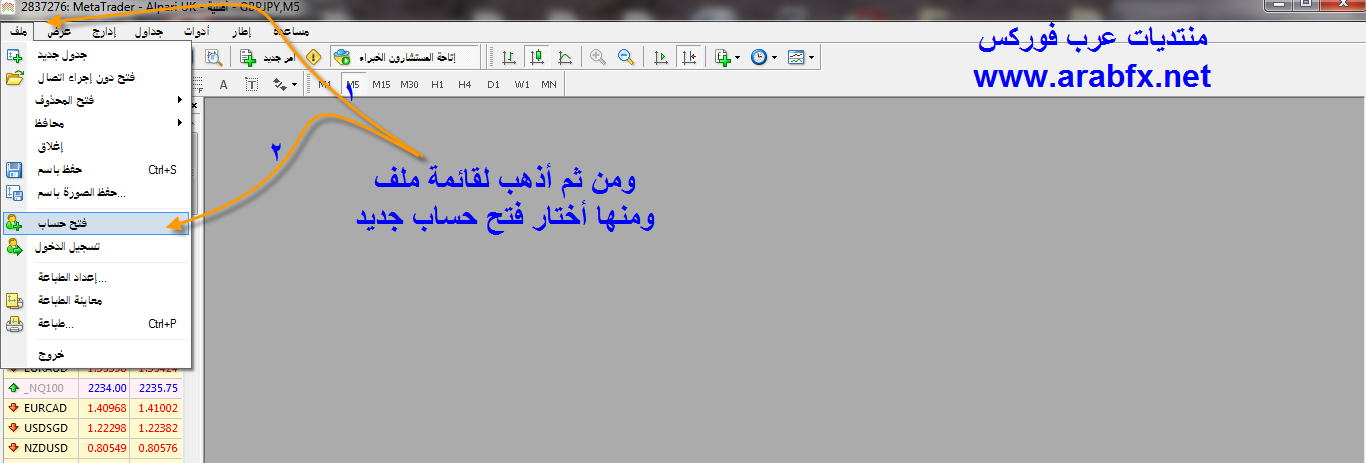Viewport: 1366px width, 463px height.
Task: Open the عرض (View) menu
Action: (x=60, y=32)
